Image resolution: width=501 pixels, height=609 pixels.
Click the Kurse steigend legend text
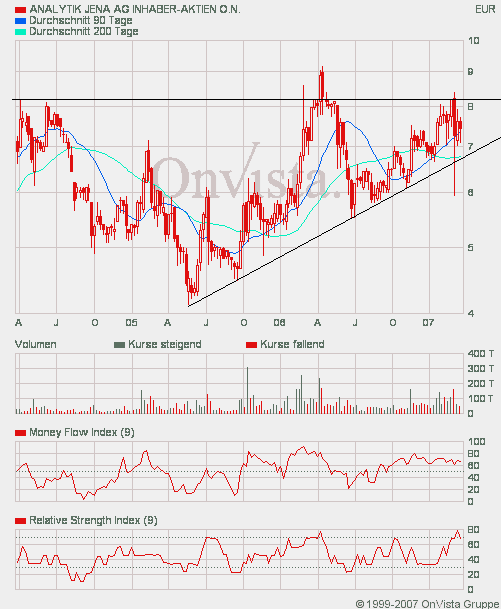tap(165, 345)
